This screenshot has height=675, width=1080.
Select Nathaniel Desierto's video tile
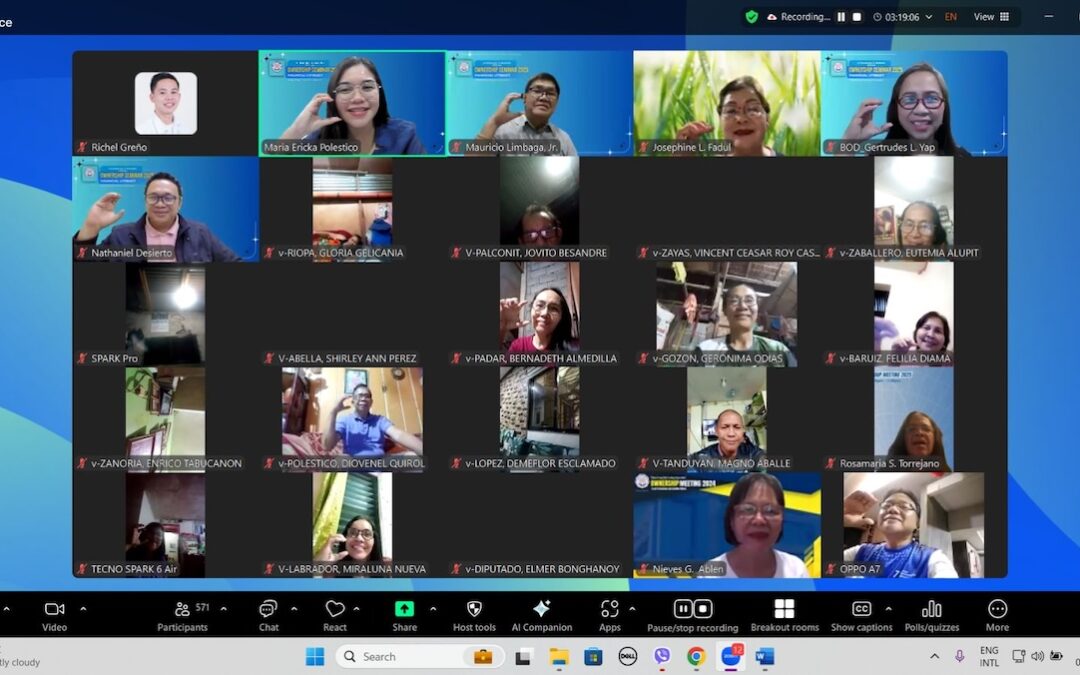pyautogui.click(x=165, y=209)
